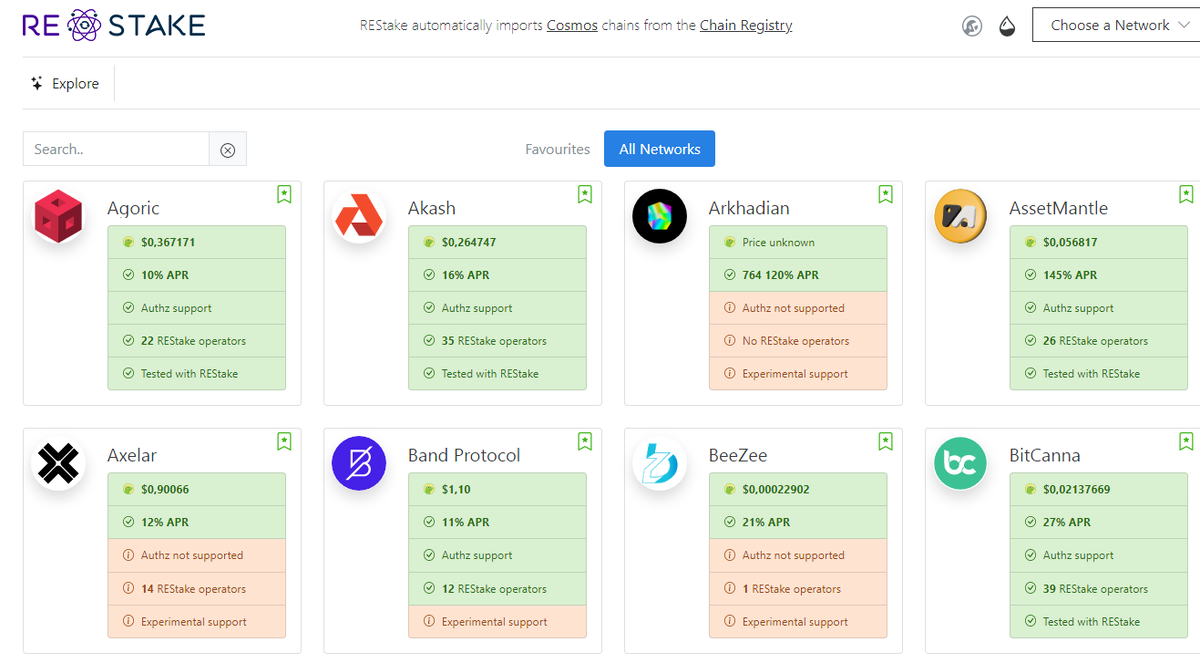Image resolution: width=1200 pixels, height=663 pixels.
Task: Click the REStake logo in the header
Action: (x=114, y=25)
